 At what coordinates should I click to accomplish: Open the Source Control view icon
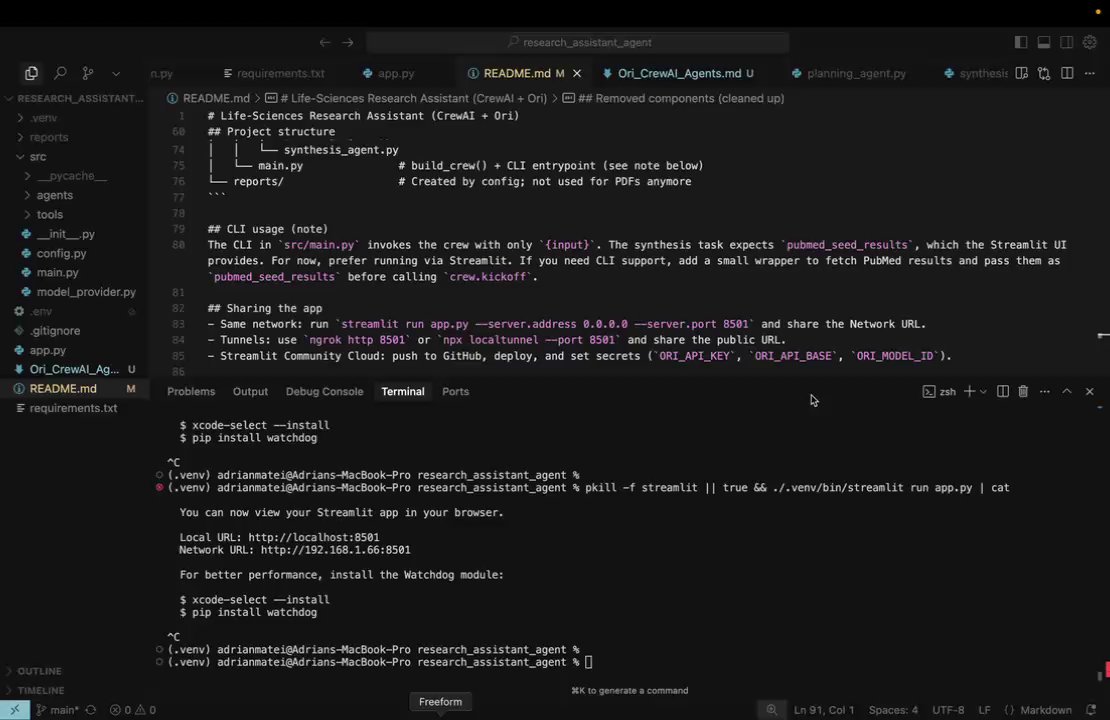click(88, 73)
